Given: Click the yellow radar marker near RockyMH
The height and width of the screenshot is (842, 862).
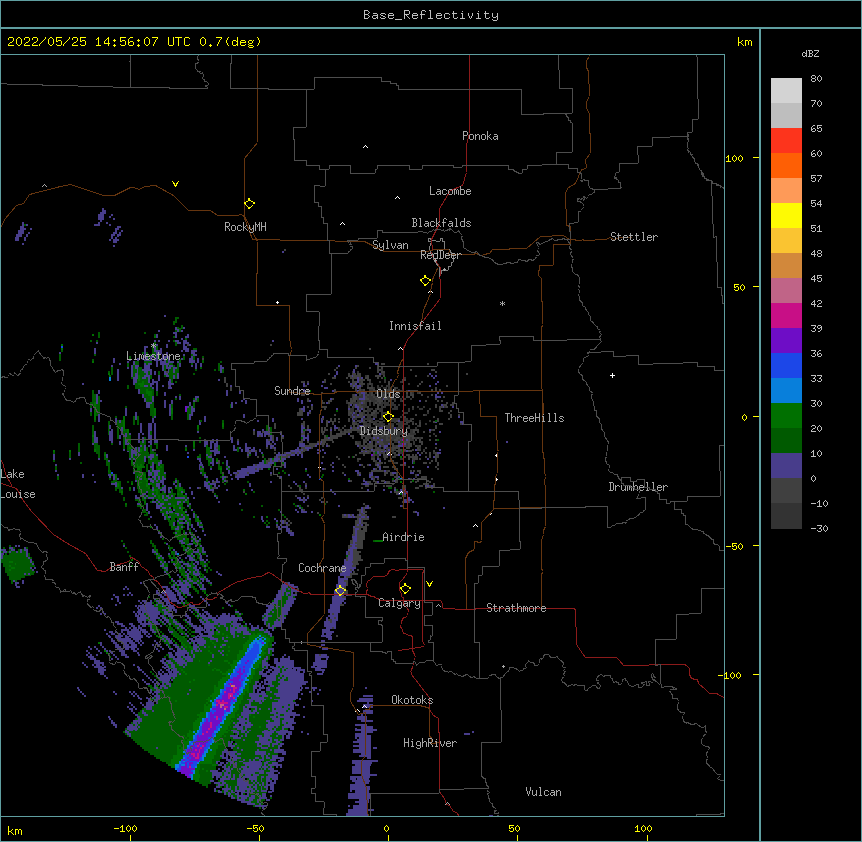Looking at the screenshot, I should (249, 203).
